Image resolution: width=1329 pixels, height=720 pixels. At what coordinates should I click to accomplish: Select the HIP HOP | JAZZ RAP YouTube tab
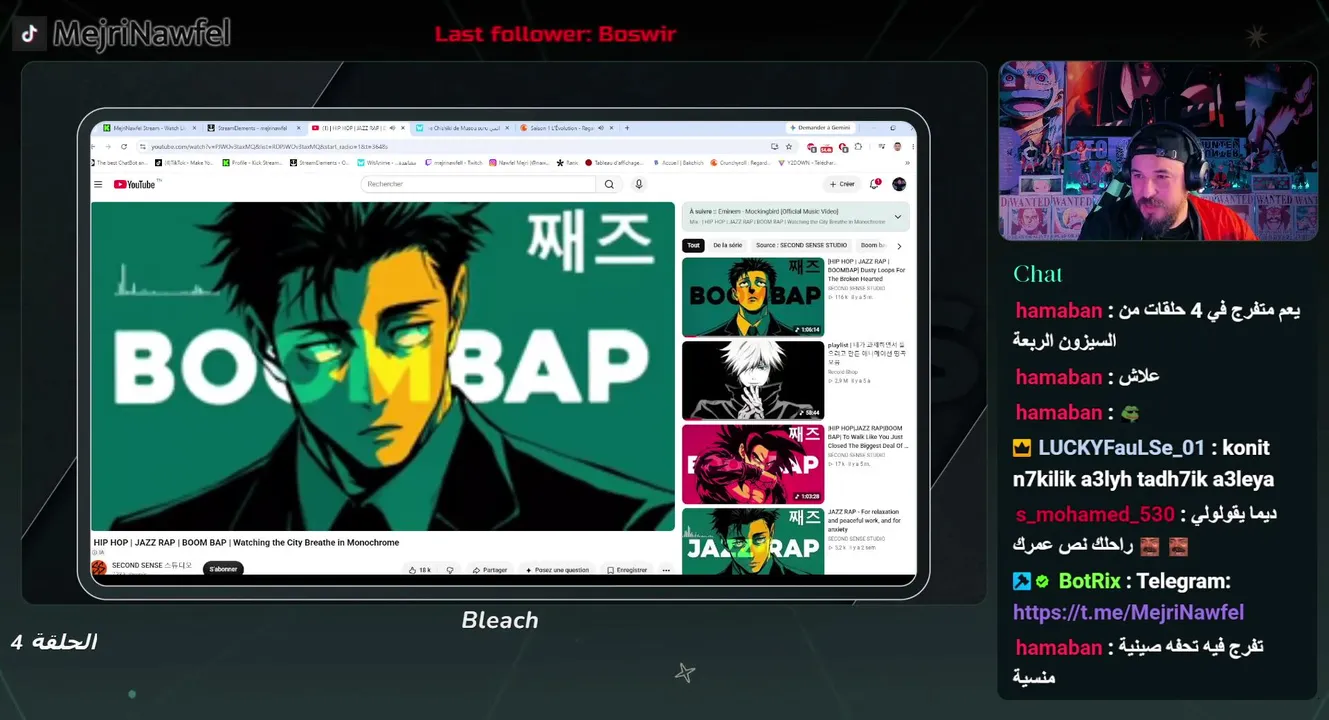click(x=357, y=128)
